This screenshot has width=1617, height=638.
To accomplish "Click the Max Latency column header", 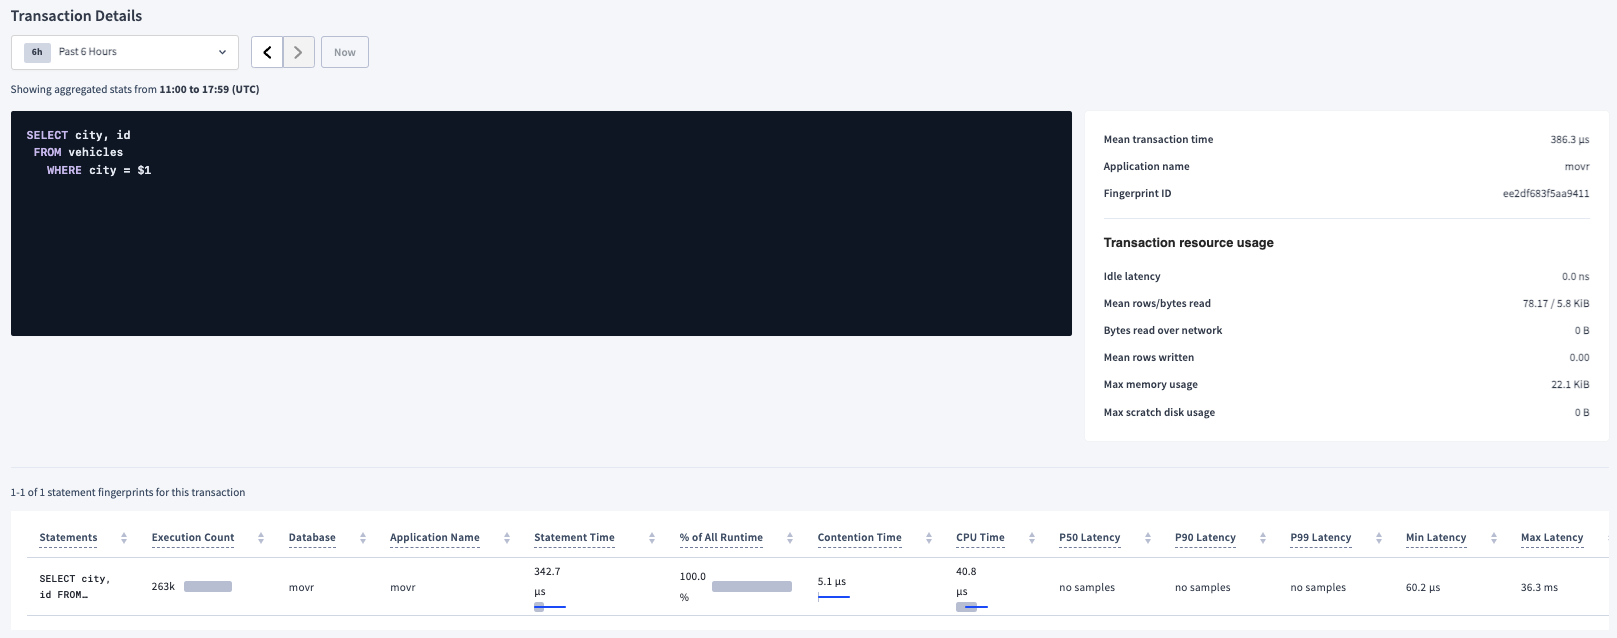I will point(1551,538).
